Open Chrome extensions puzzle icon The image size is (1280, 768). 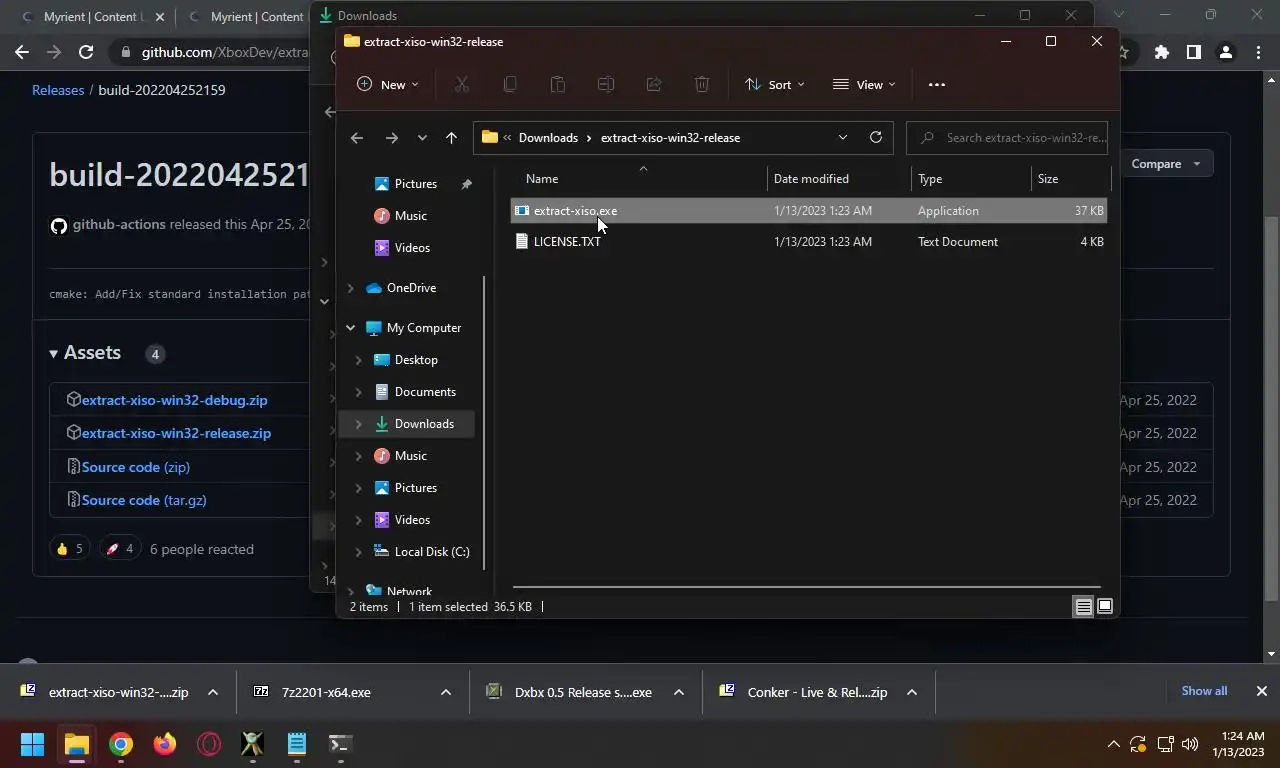tap(1161, 52)
